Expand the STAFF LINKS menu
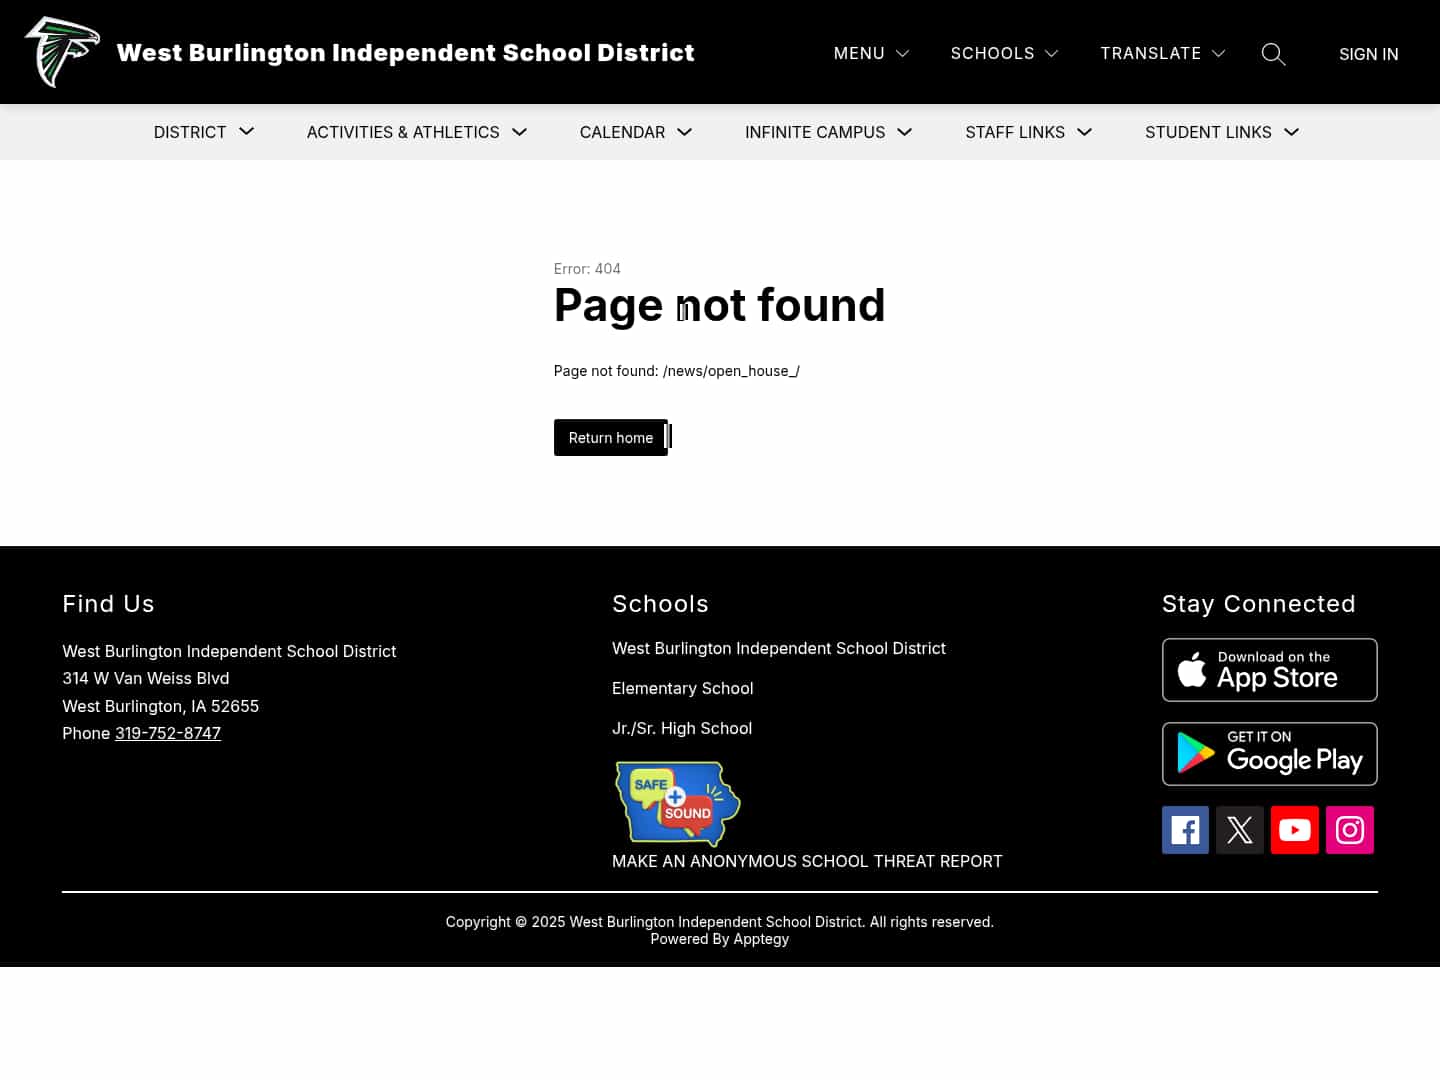 1029,132
